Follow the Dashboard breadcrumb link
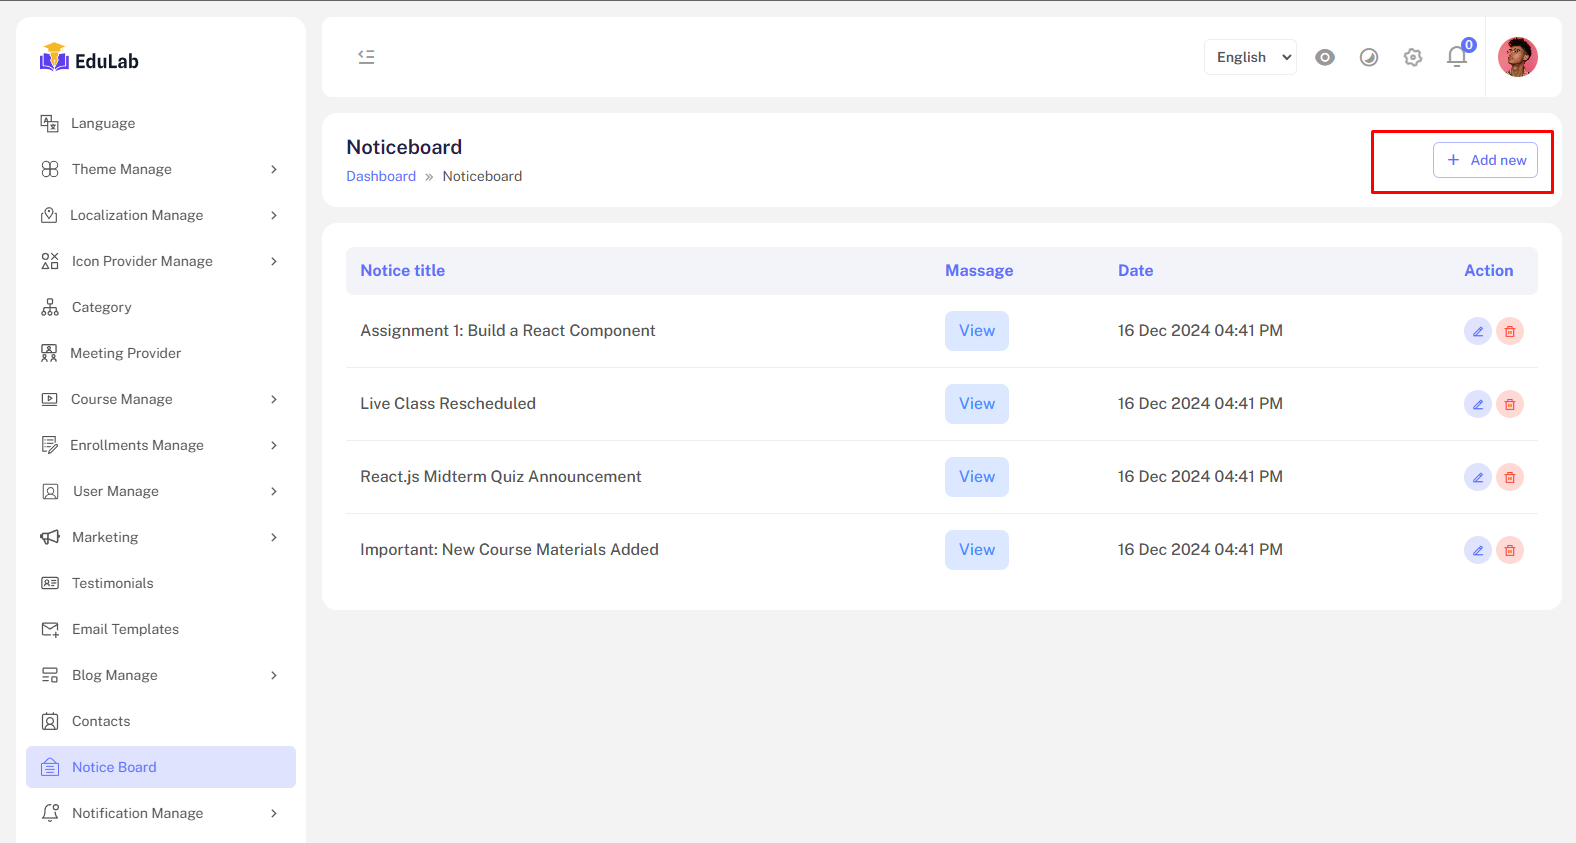This screenshot has height=843, width=1576. point(380,176)
